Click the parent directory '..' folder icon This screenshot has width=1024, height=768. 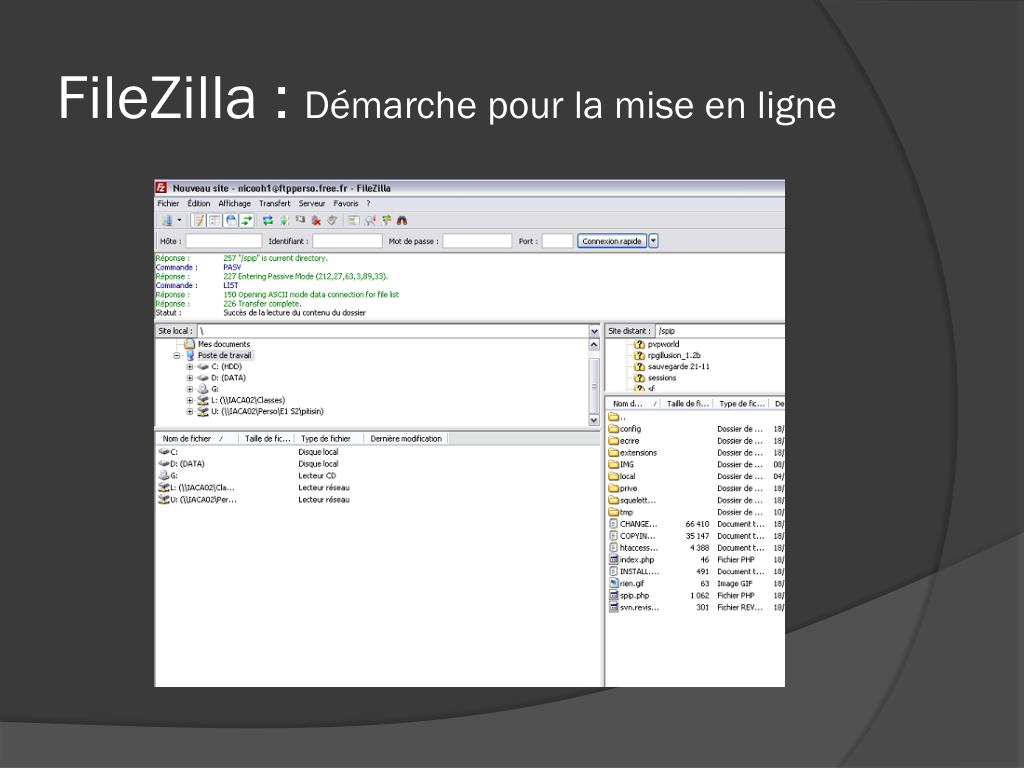tap(614, 417)
